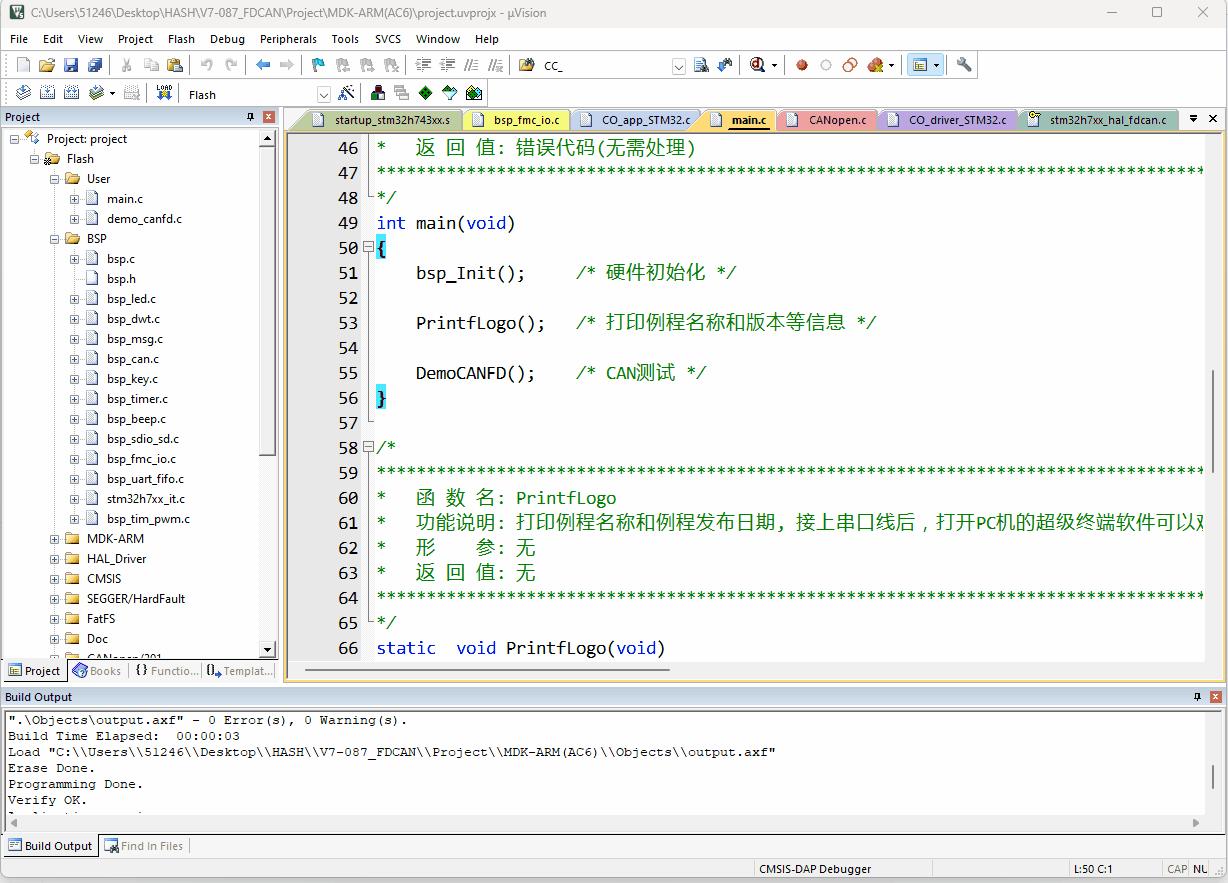Open the Books tab in the project panel

pos(97,671)
